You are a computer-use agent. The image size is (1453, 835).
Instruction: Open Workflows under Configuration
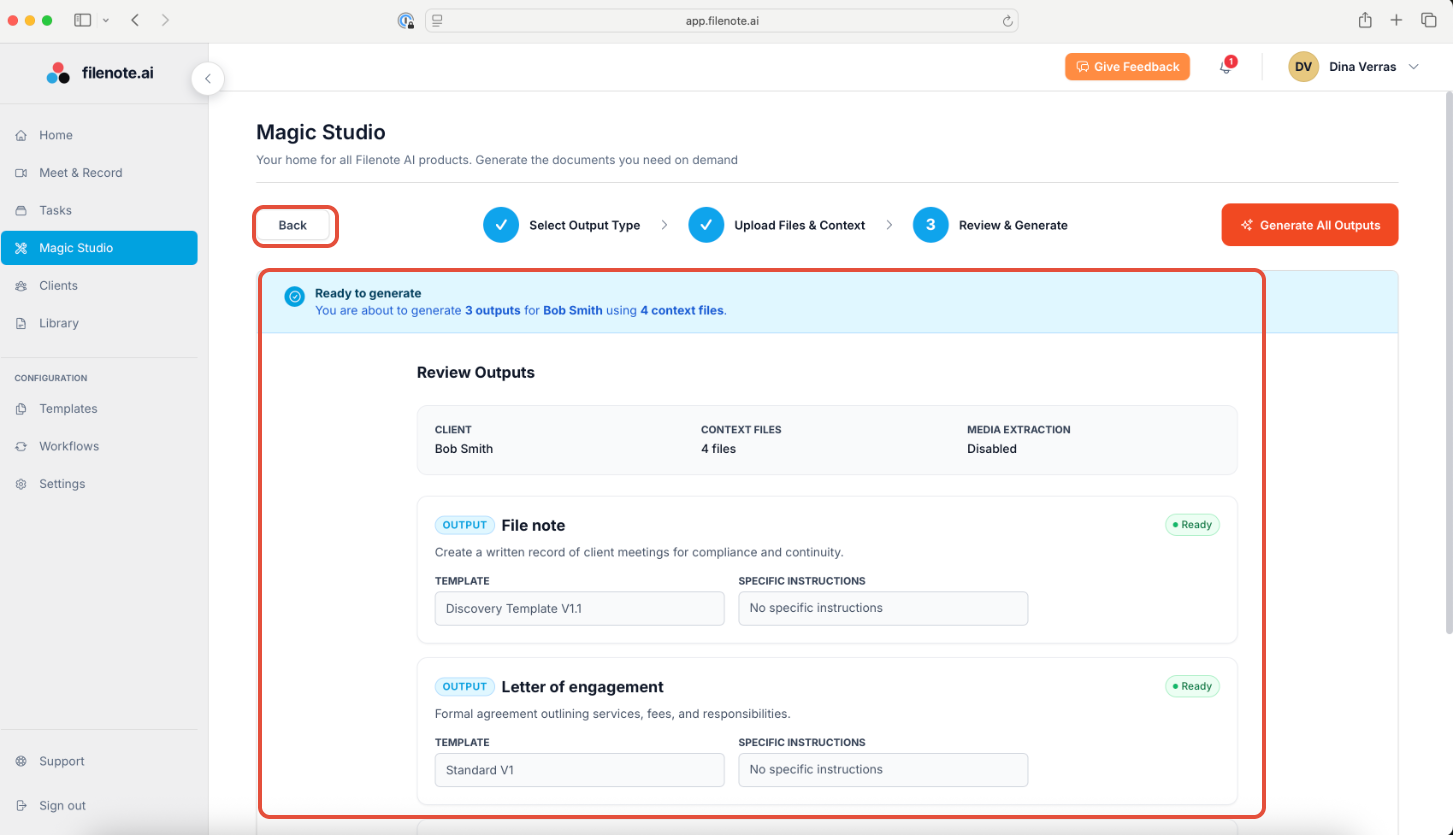coord(99,446)
